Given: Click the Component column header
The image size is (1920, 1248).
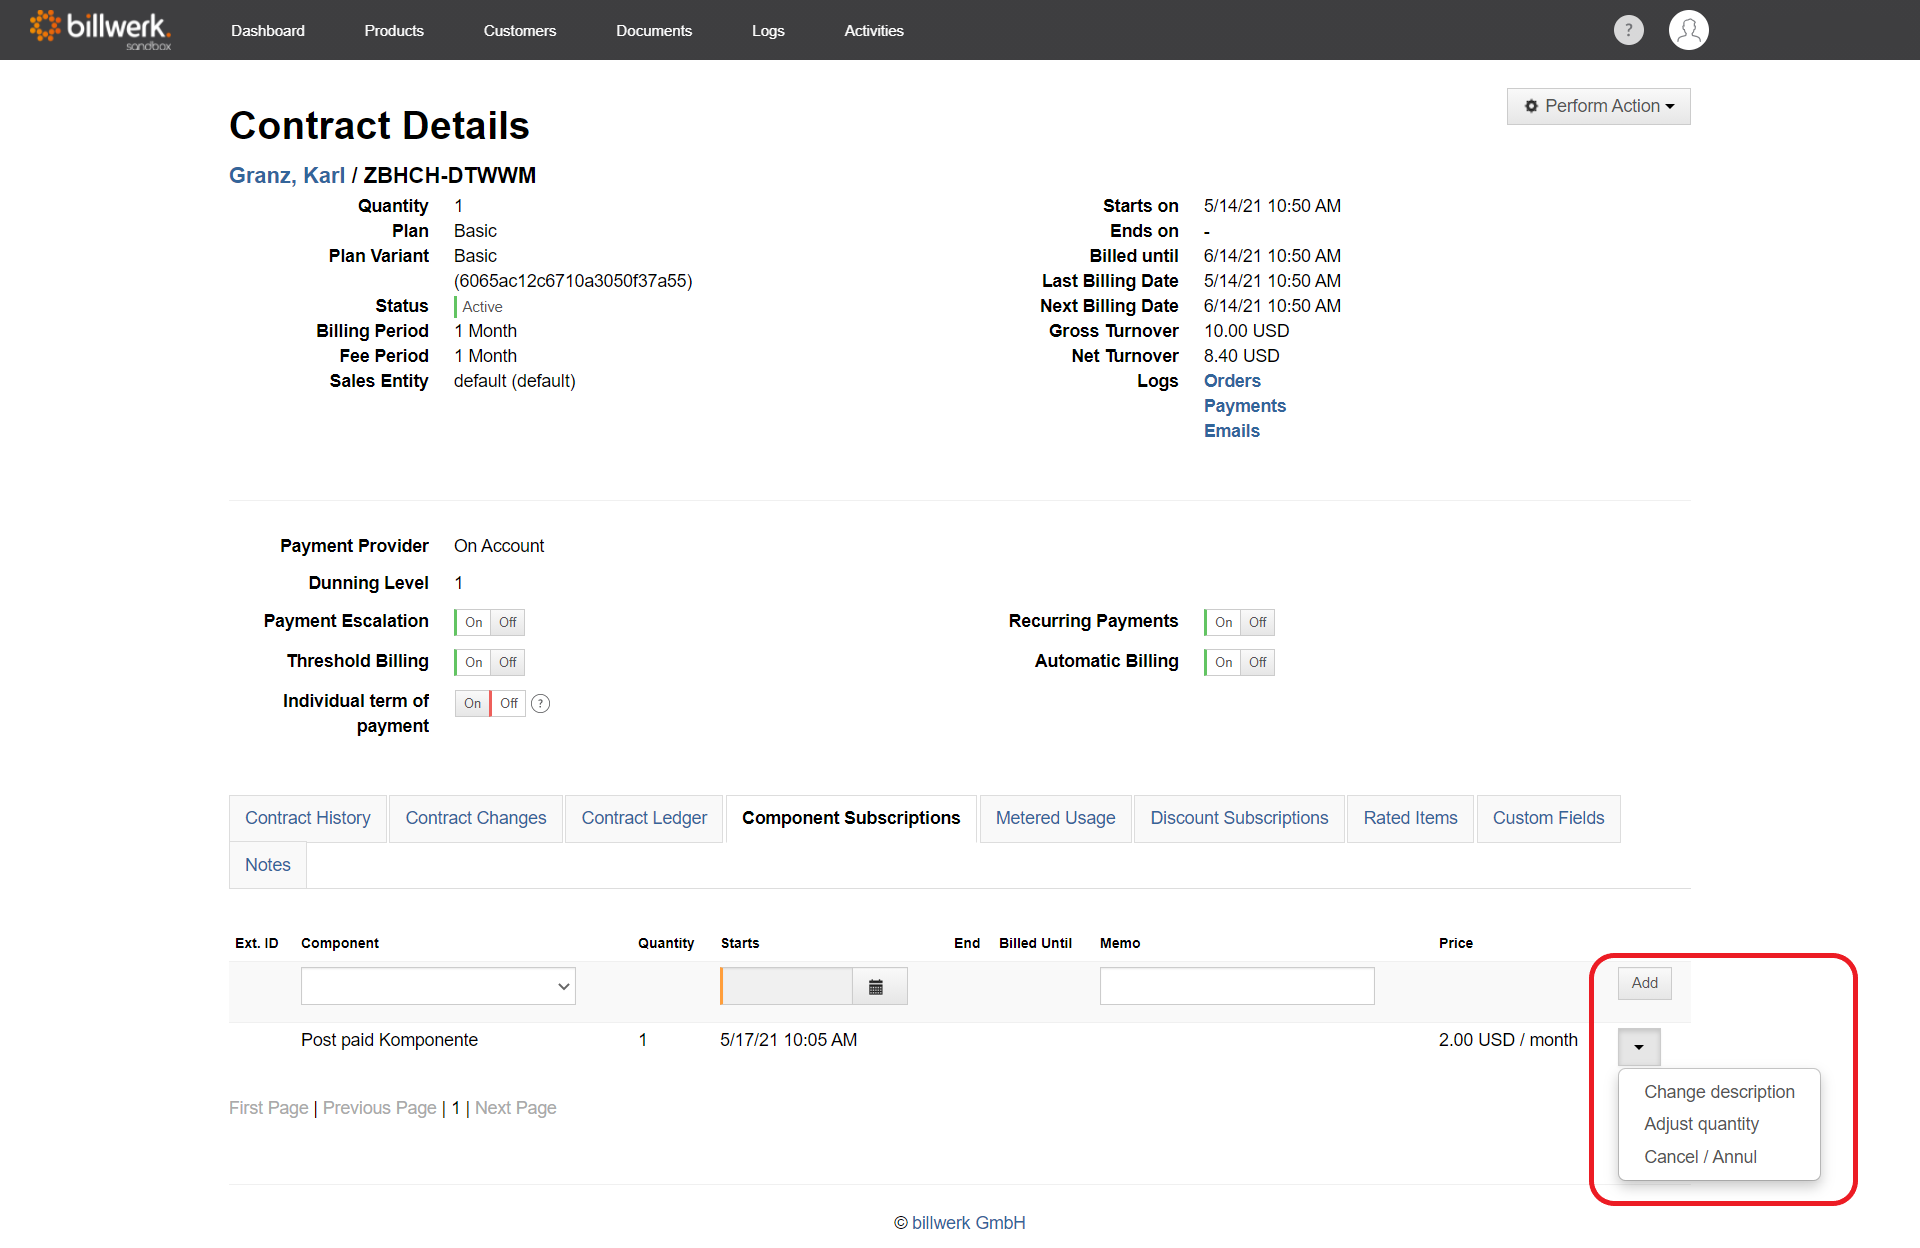Looking at the screenshot, I should pyautogui.click(x=340, y=943).
